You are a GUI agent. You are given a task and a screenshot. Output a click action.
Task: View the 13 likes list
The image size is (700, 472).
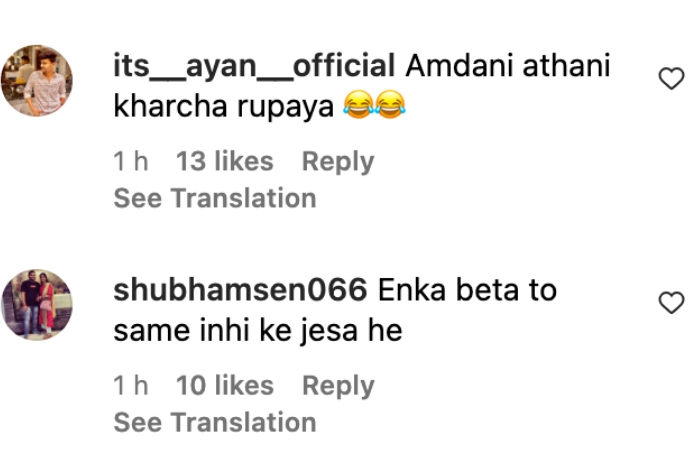[x=224, y=161]
